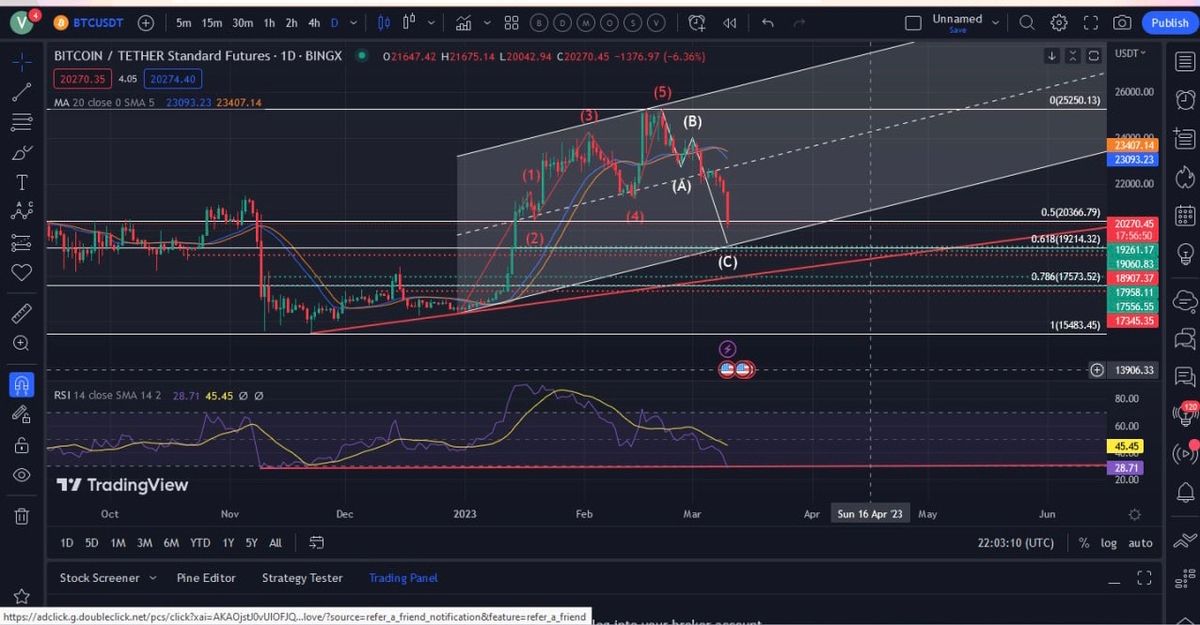Select the Text annotation tool

21,182
